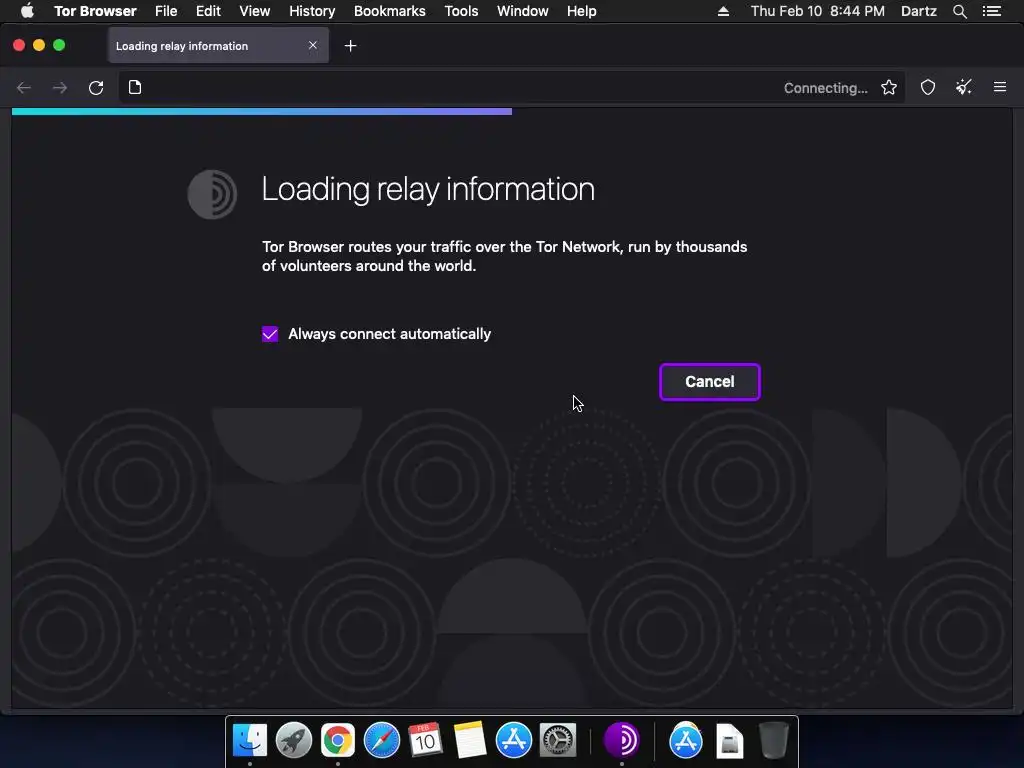Open the Apple menu
Viewport: 1024px width, 768px height.
coord(27,11)
